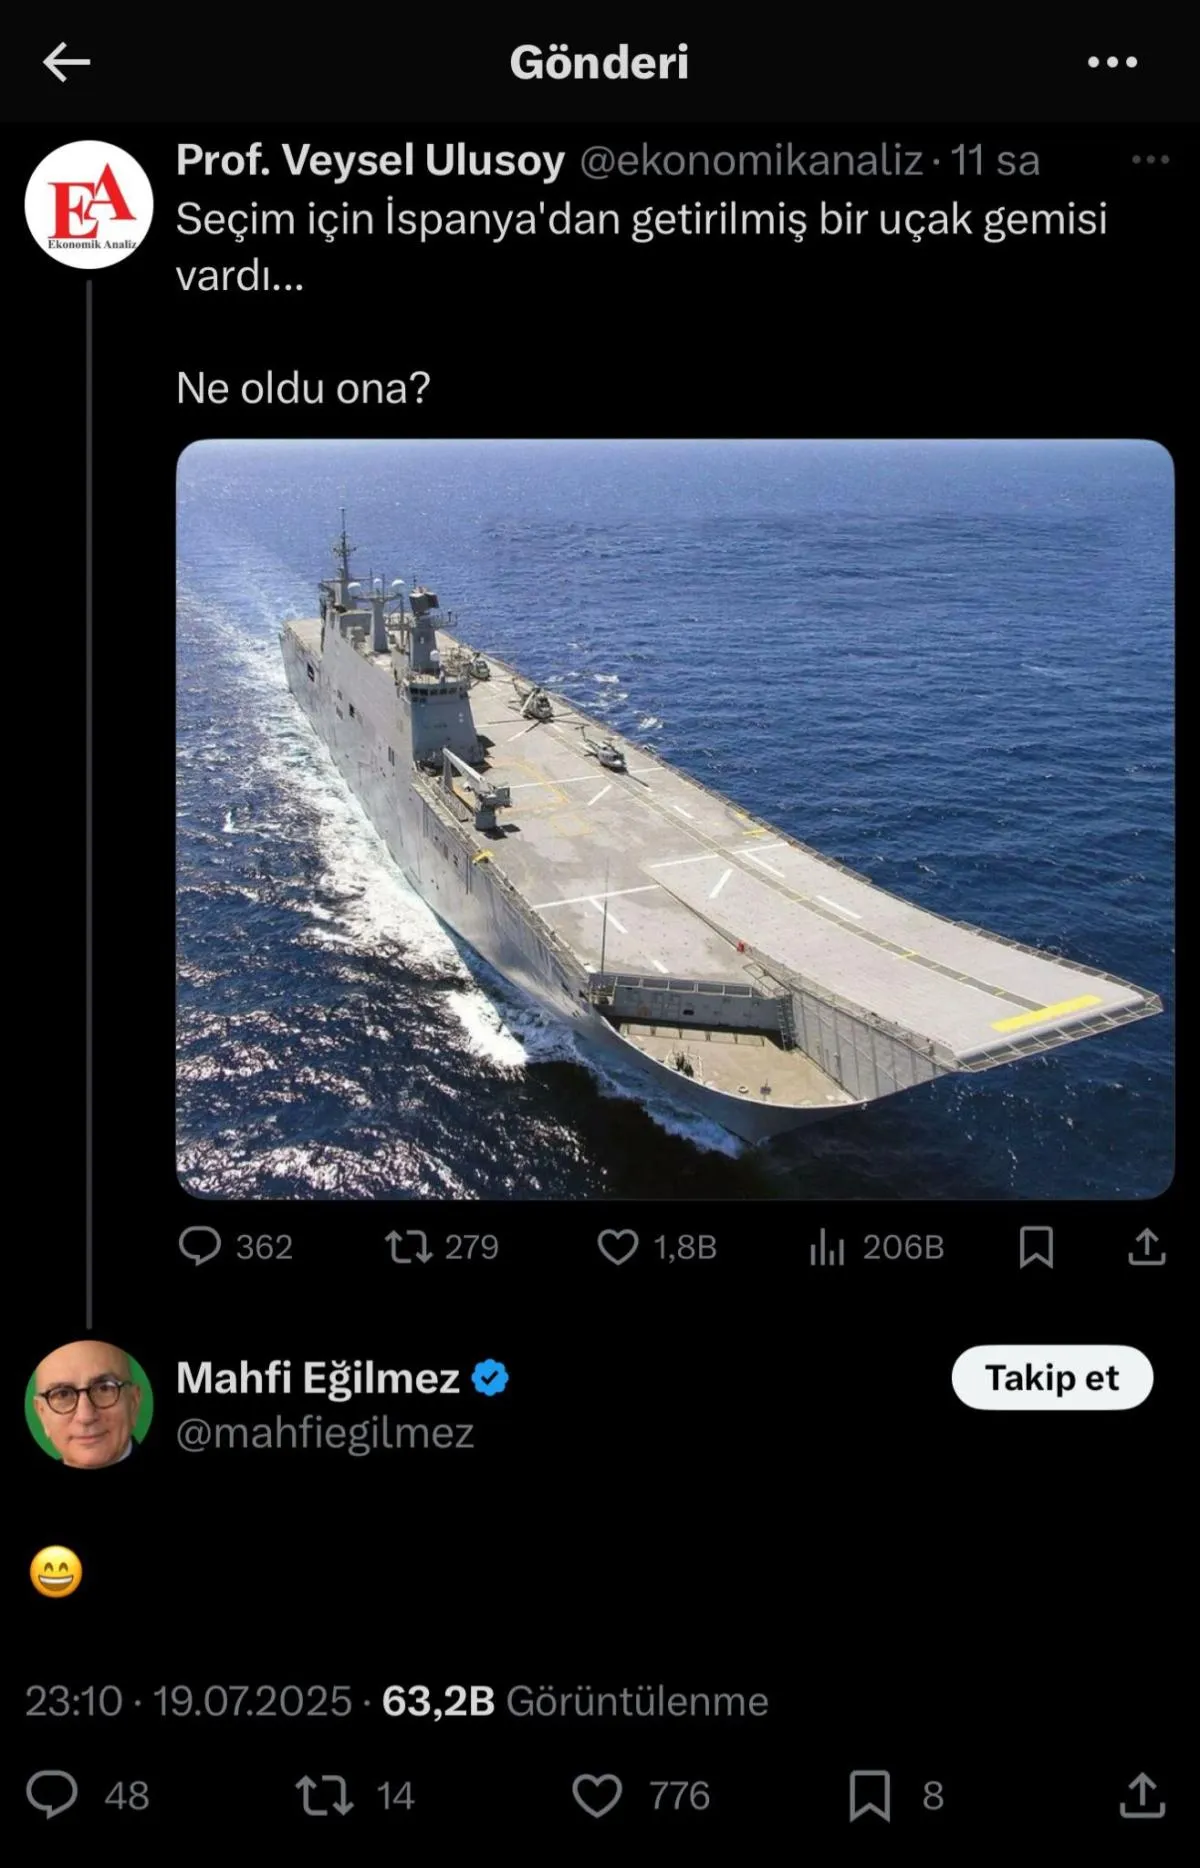The width and height of the screenshot is (1200, 1868).
Task: Reply to the quoted tweet with 362 comments
Action: tap(200, 1247)
